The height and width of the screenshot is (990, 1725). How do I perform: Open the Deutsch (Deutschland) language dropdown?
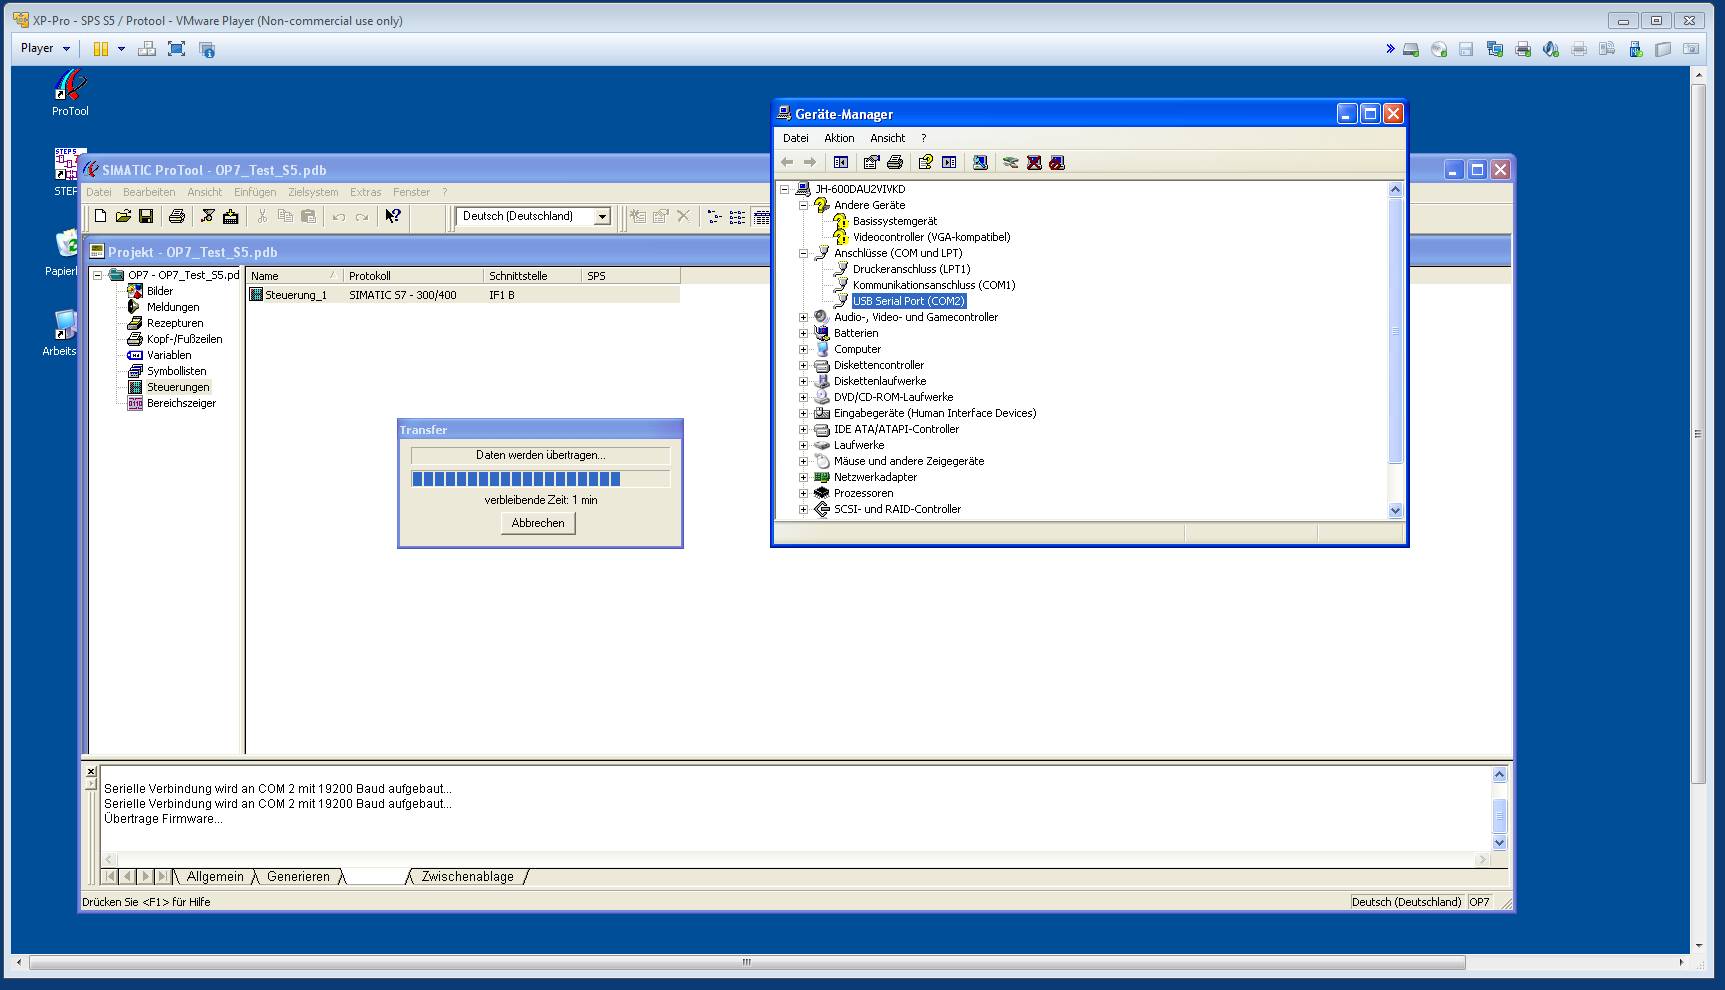click(x=602, y=217)
